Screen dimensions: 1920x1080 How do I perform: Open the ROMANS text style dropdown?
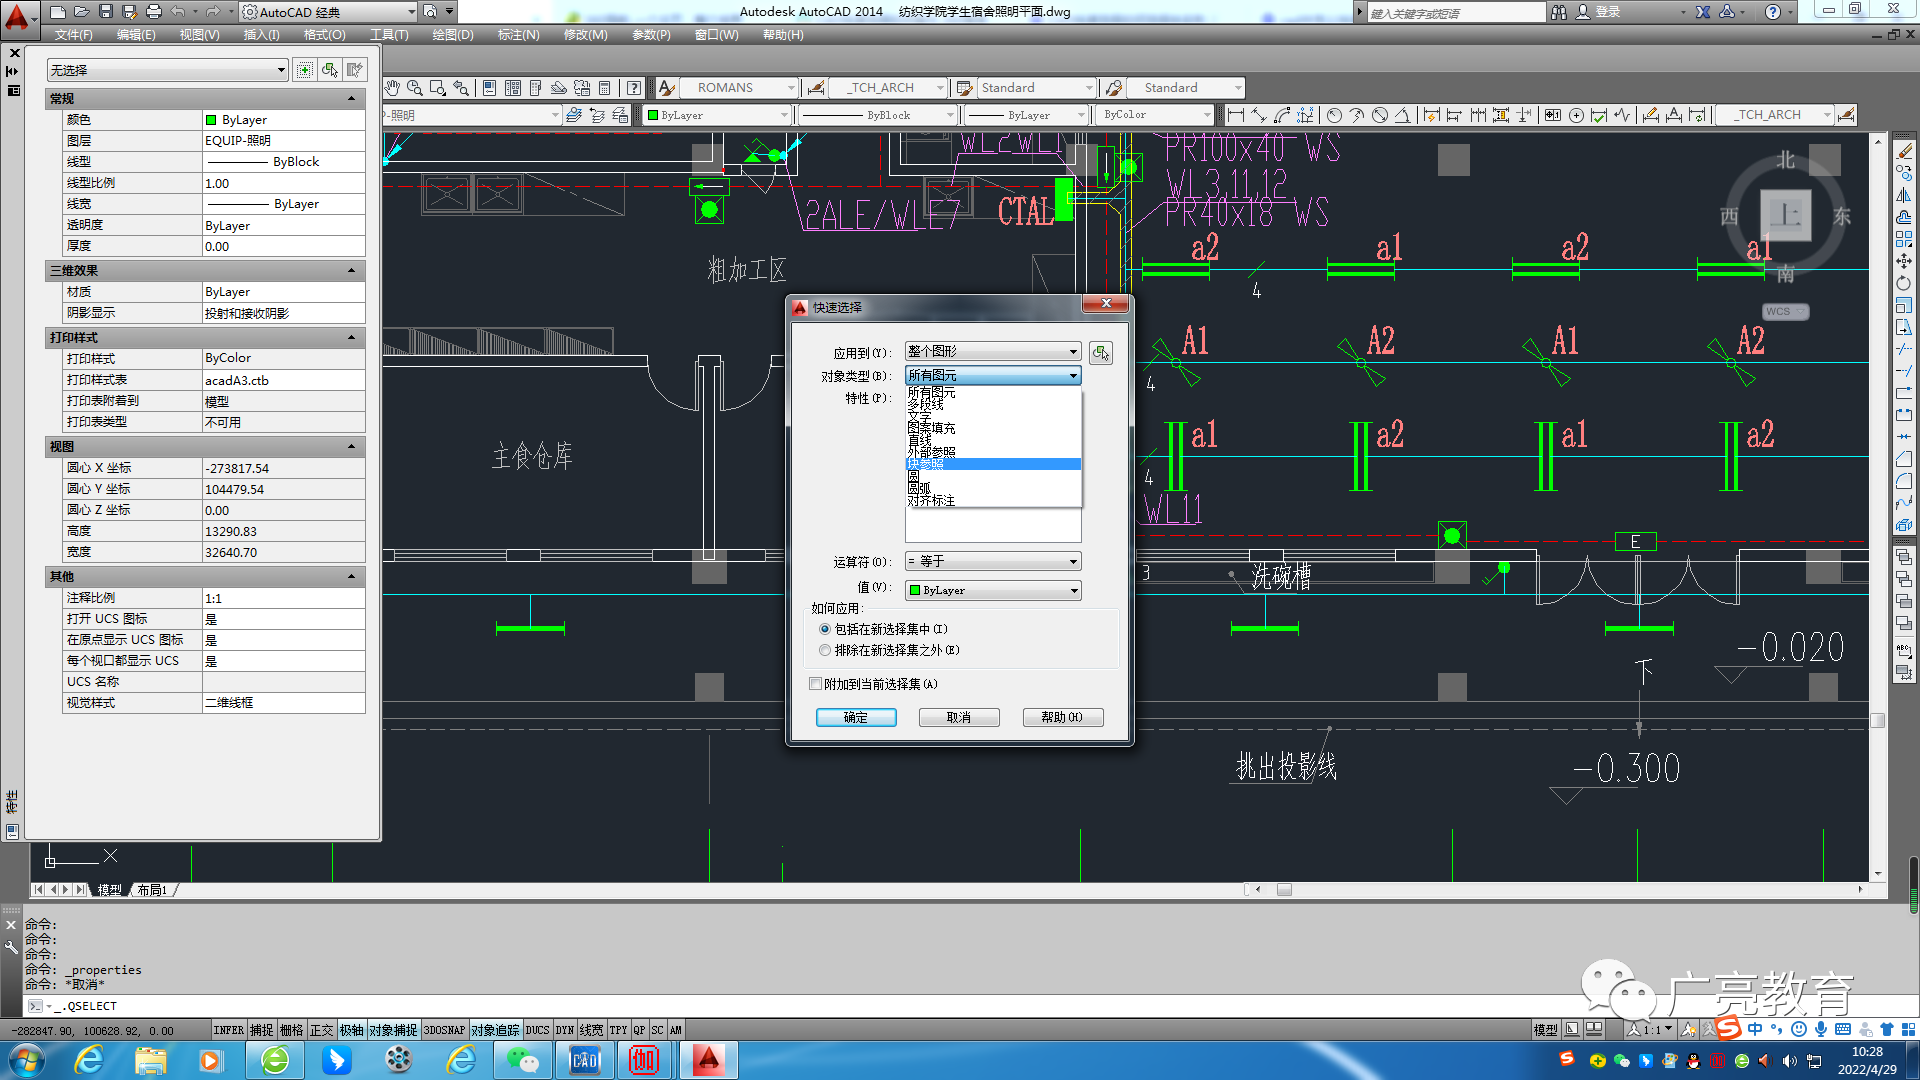click(x=739, y=88)
